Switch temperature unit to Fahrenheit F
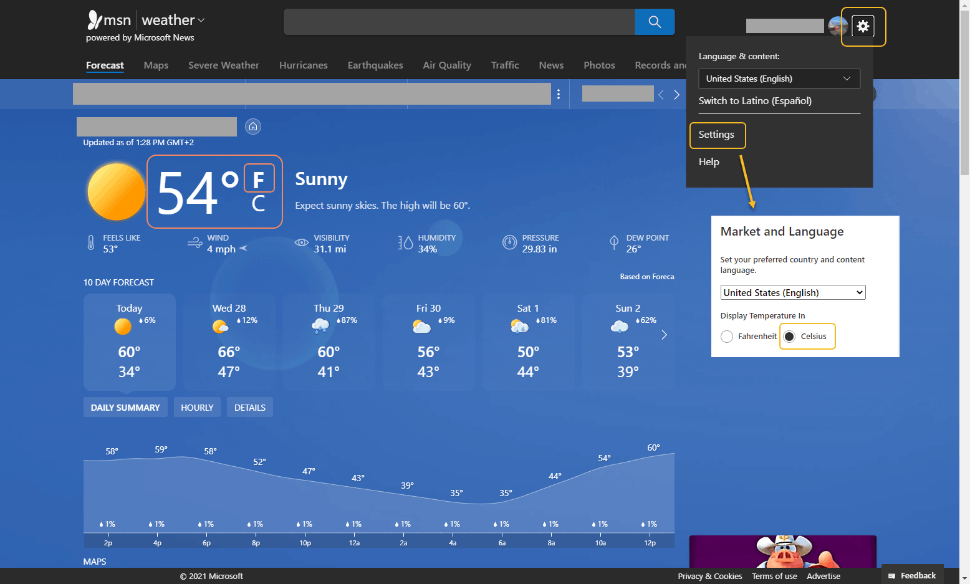This screenshot has height=584, width=970. [259, 179]
